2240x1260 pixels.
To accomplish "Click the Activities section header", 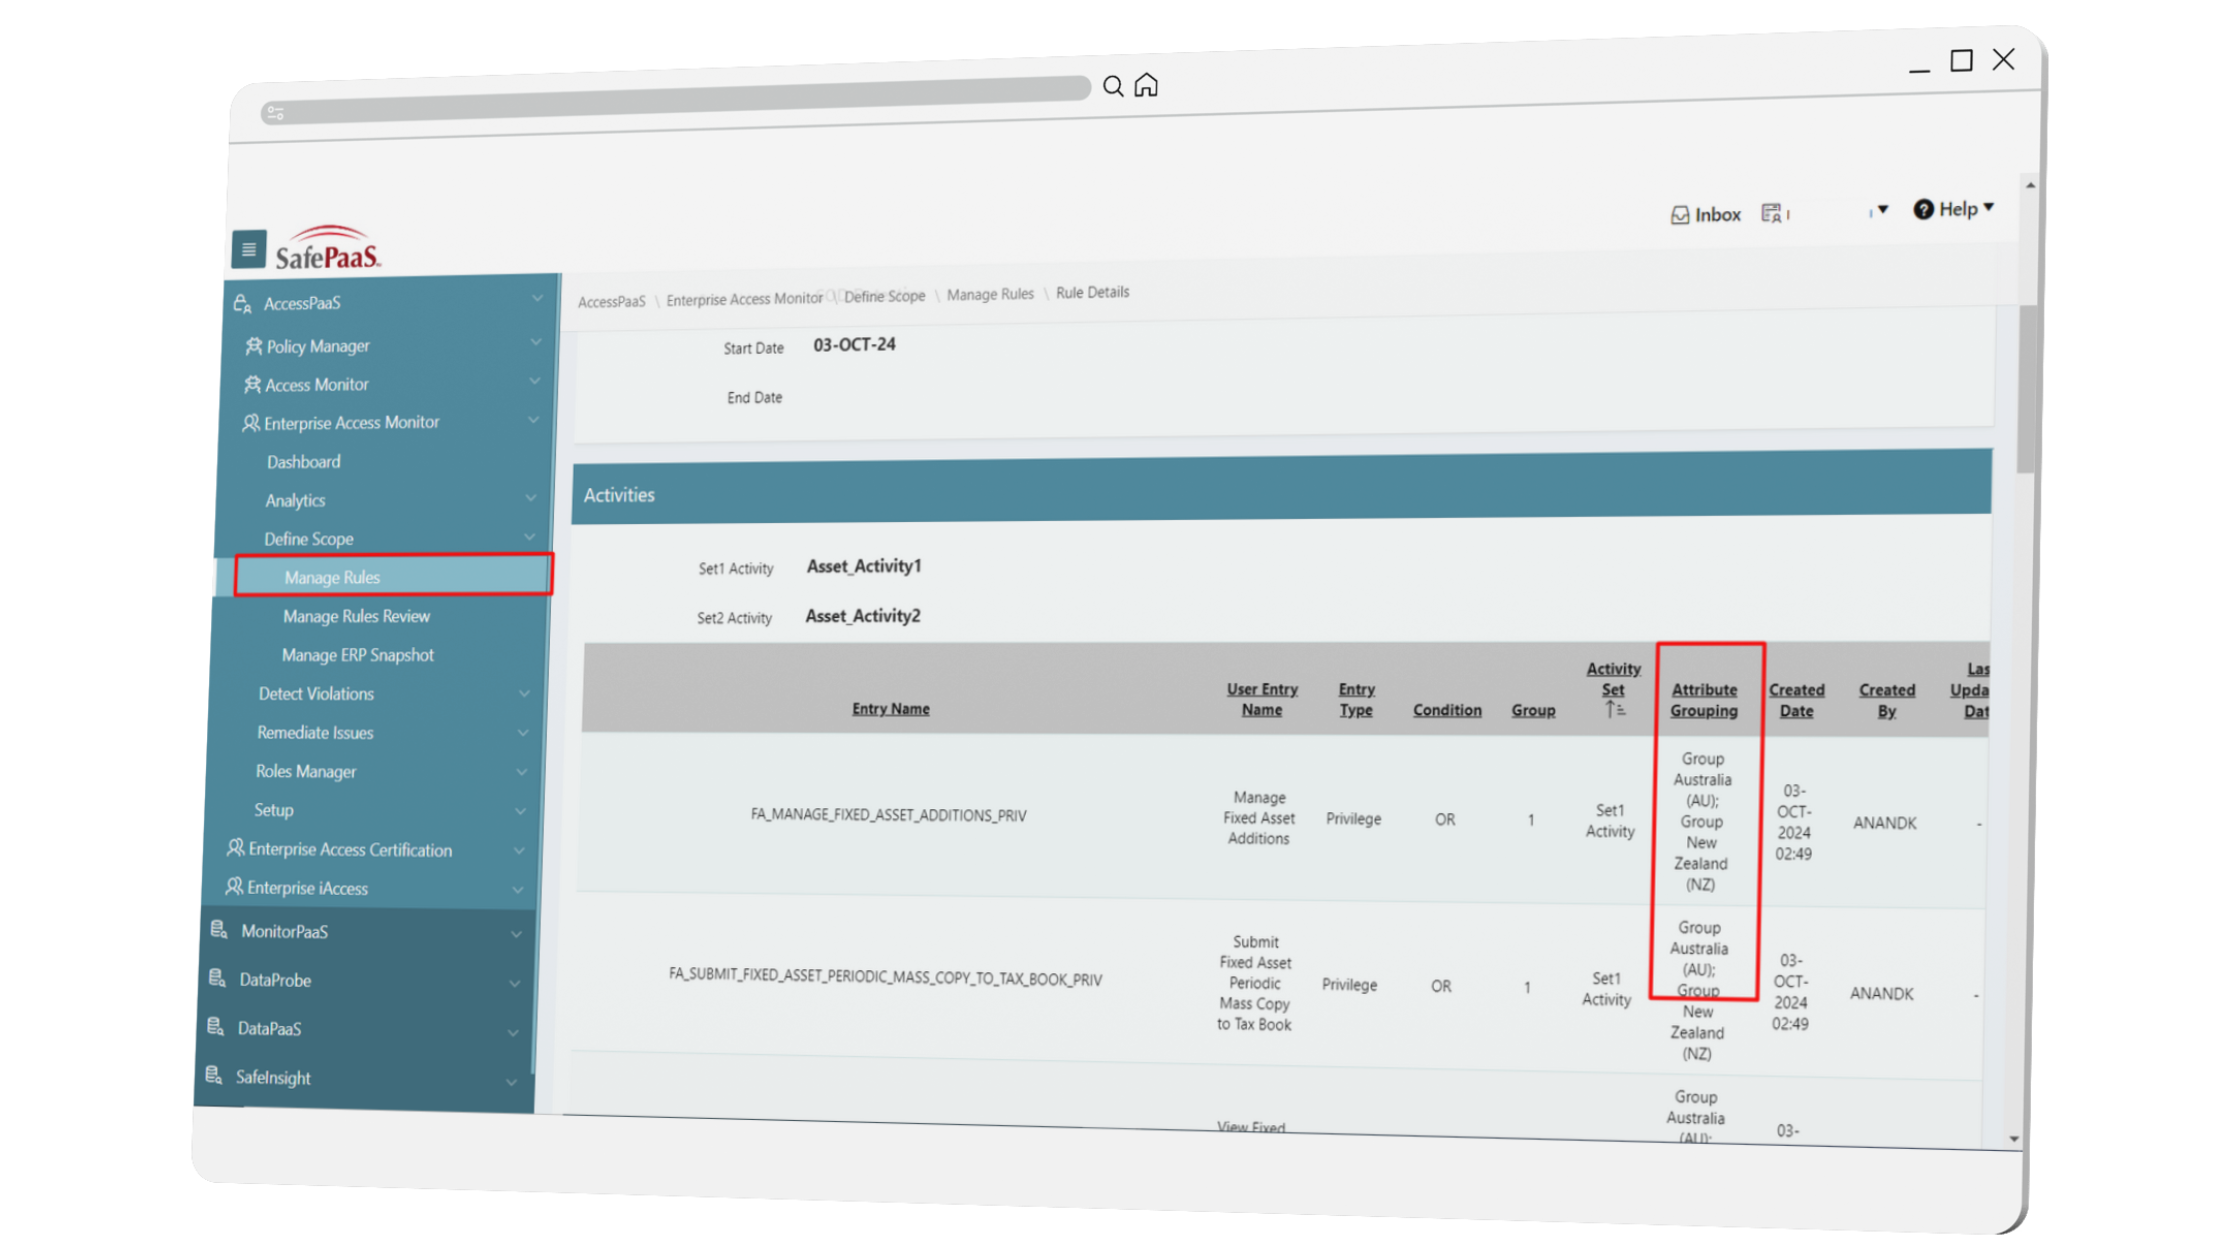I will point(1282,487).
